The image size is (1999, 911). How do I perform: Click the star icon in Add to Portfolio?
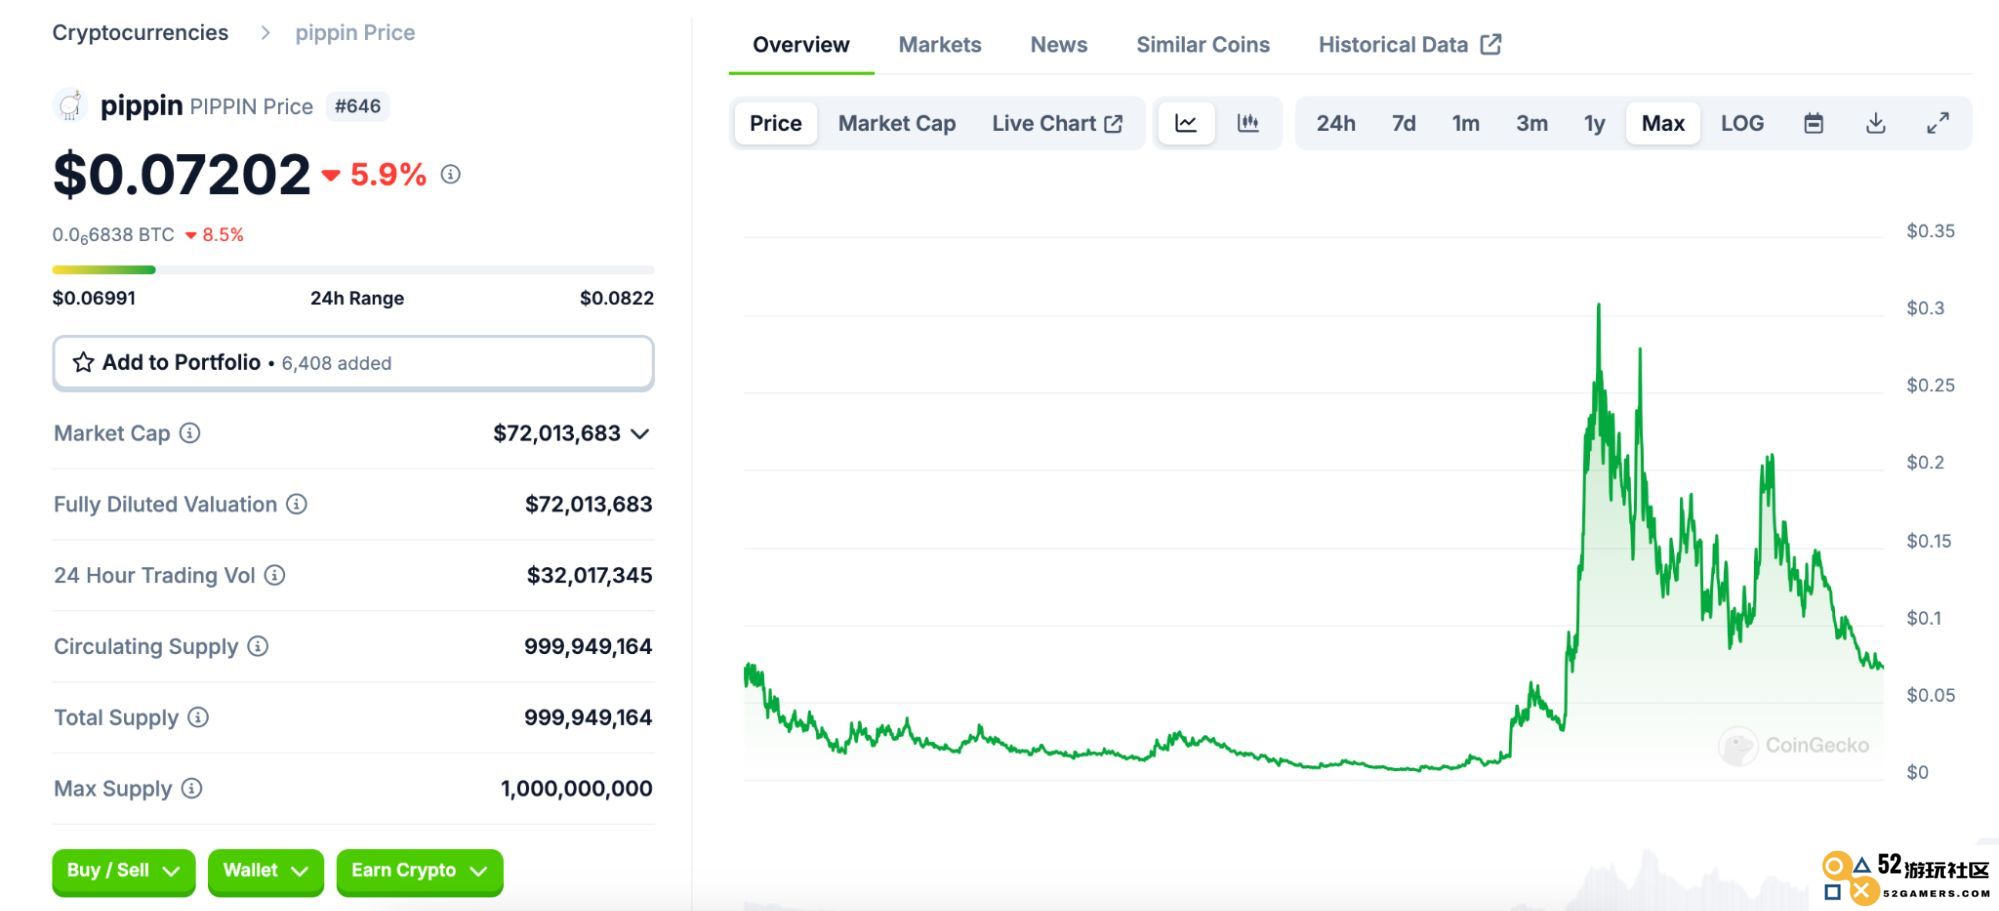[83, 362]
